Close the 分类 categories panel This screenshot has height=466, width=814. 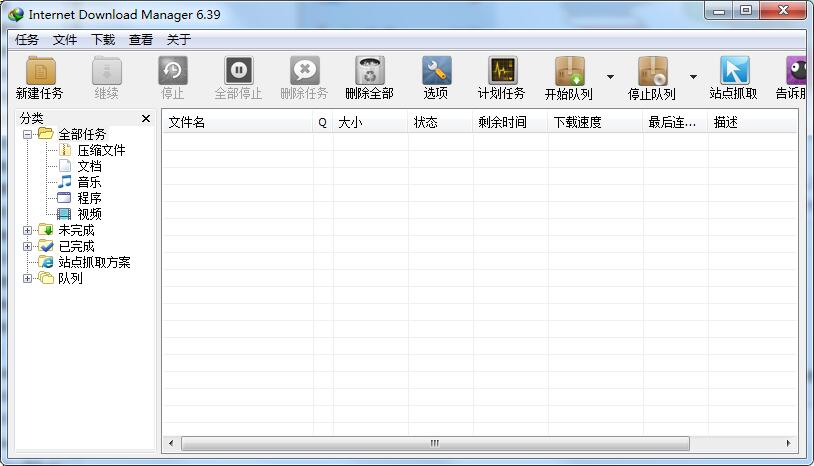click(x=146, y=119)
